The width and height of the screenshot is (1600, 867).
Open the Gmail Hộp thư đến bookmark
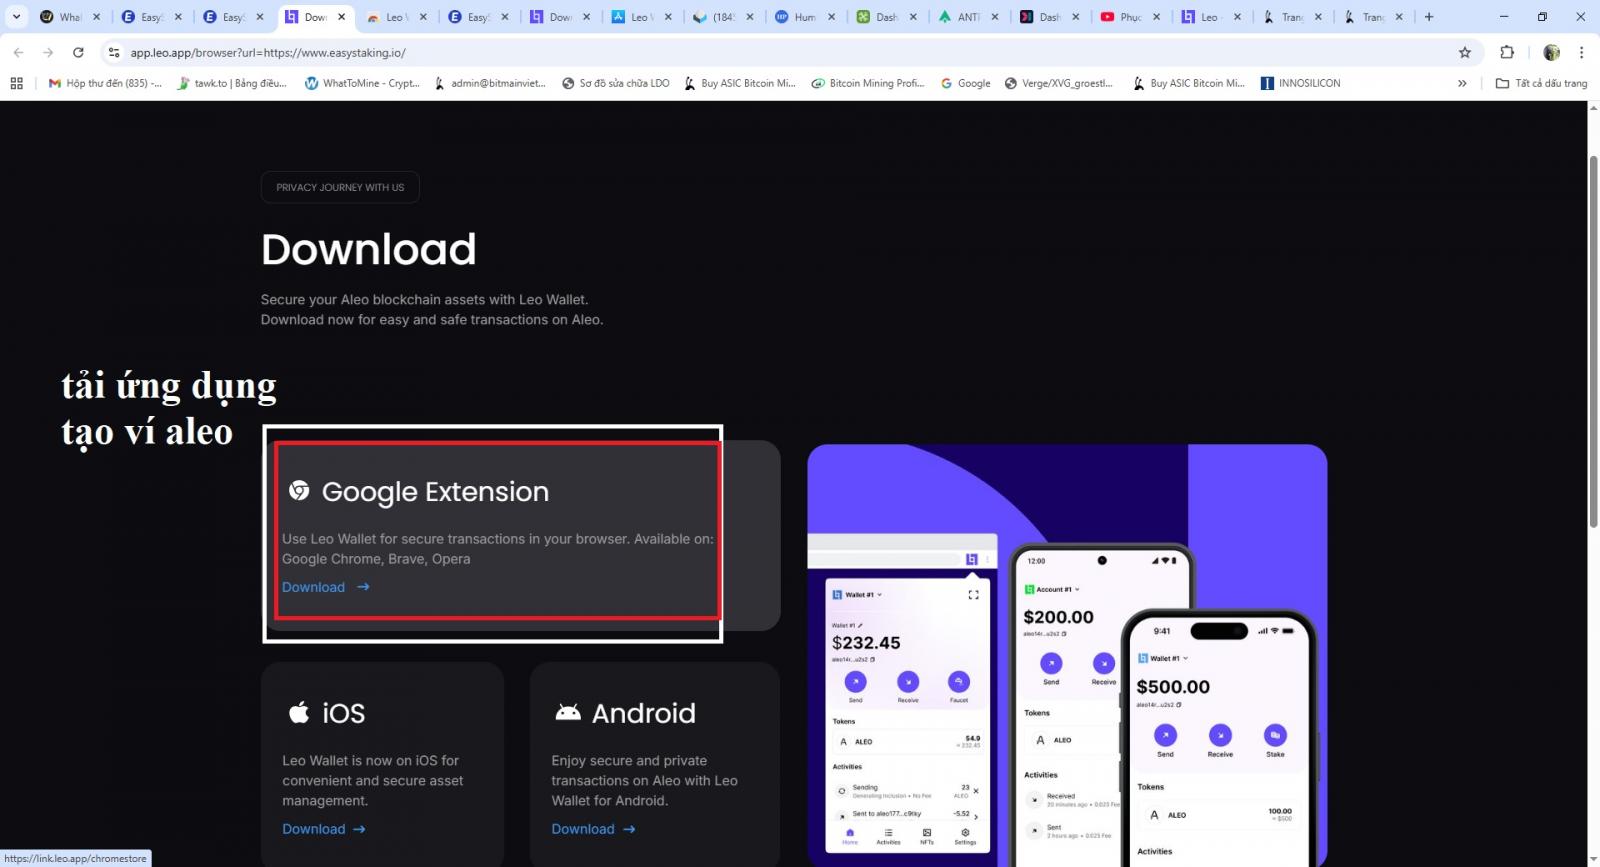pyautogui.click(x=105, y=83)
